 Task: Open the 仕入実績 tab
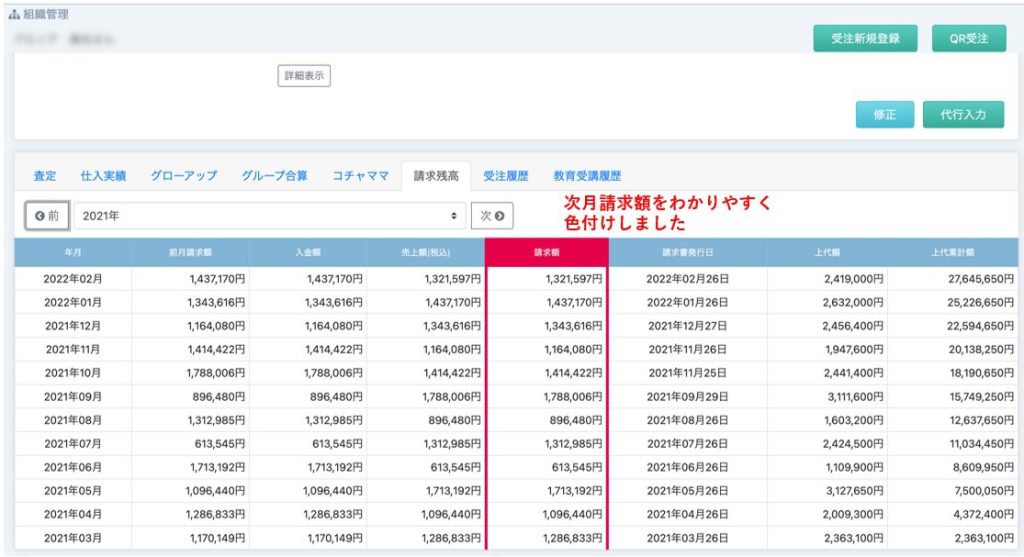(103, 176)
